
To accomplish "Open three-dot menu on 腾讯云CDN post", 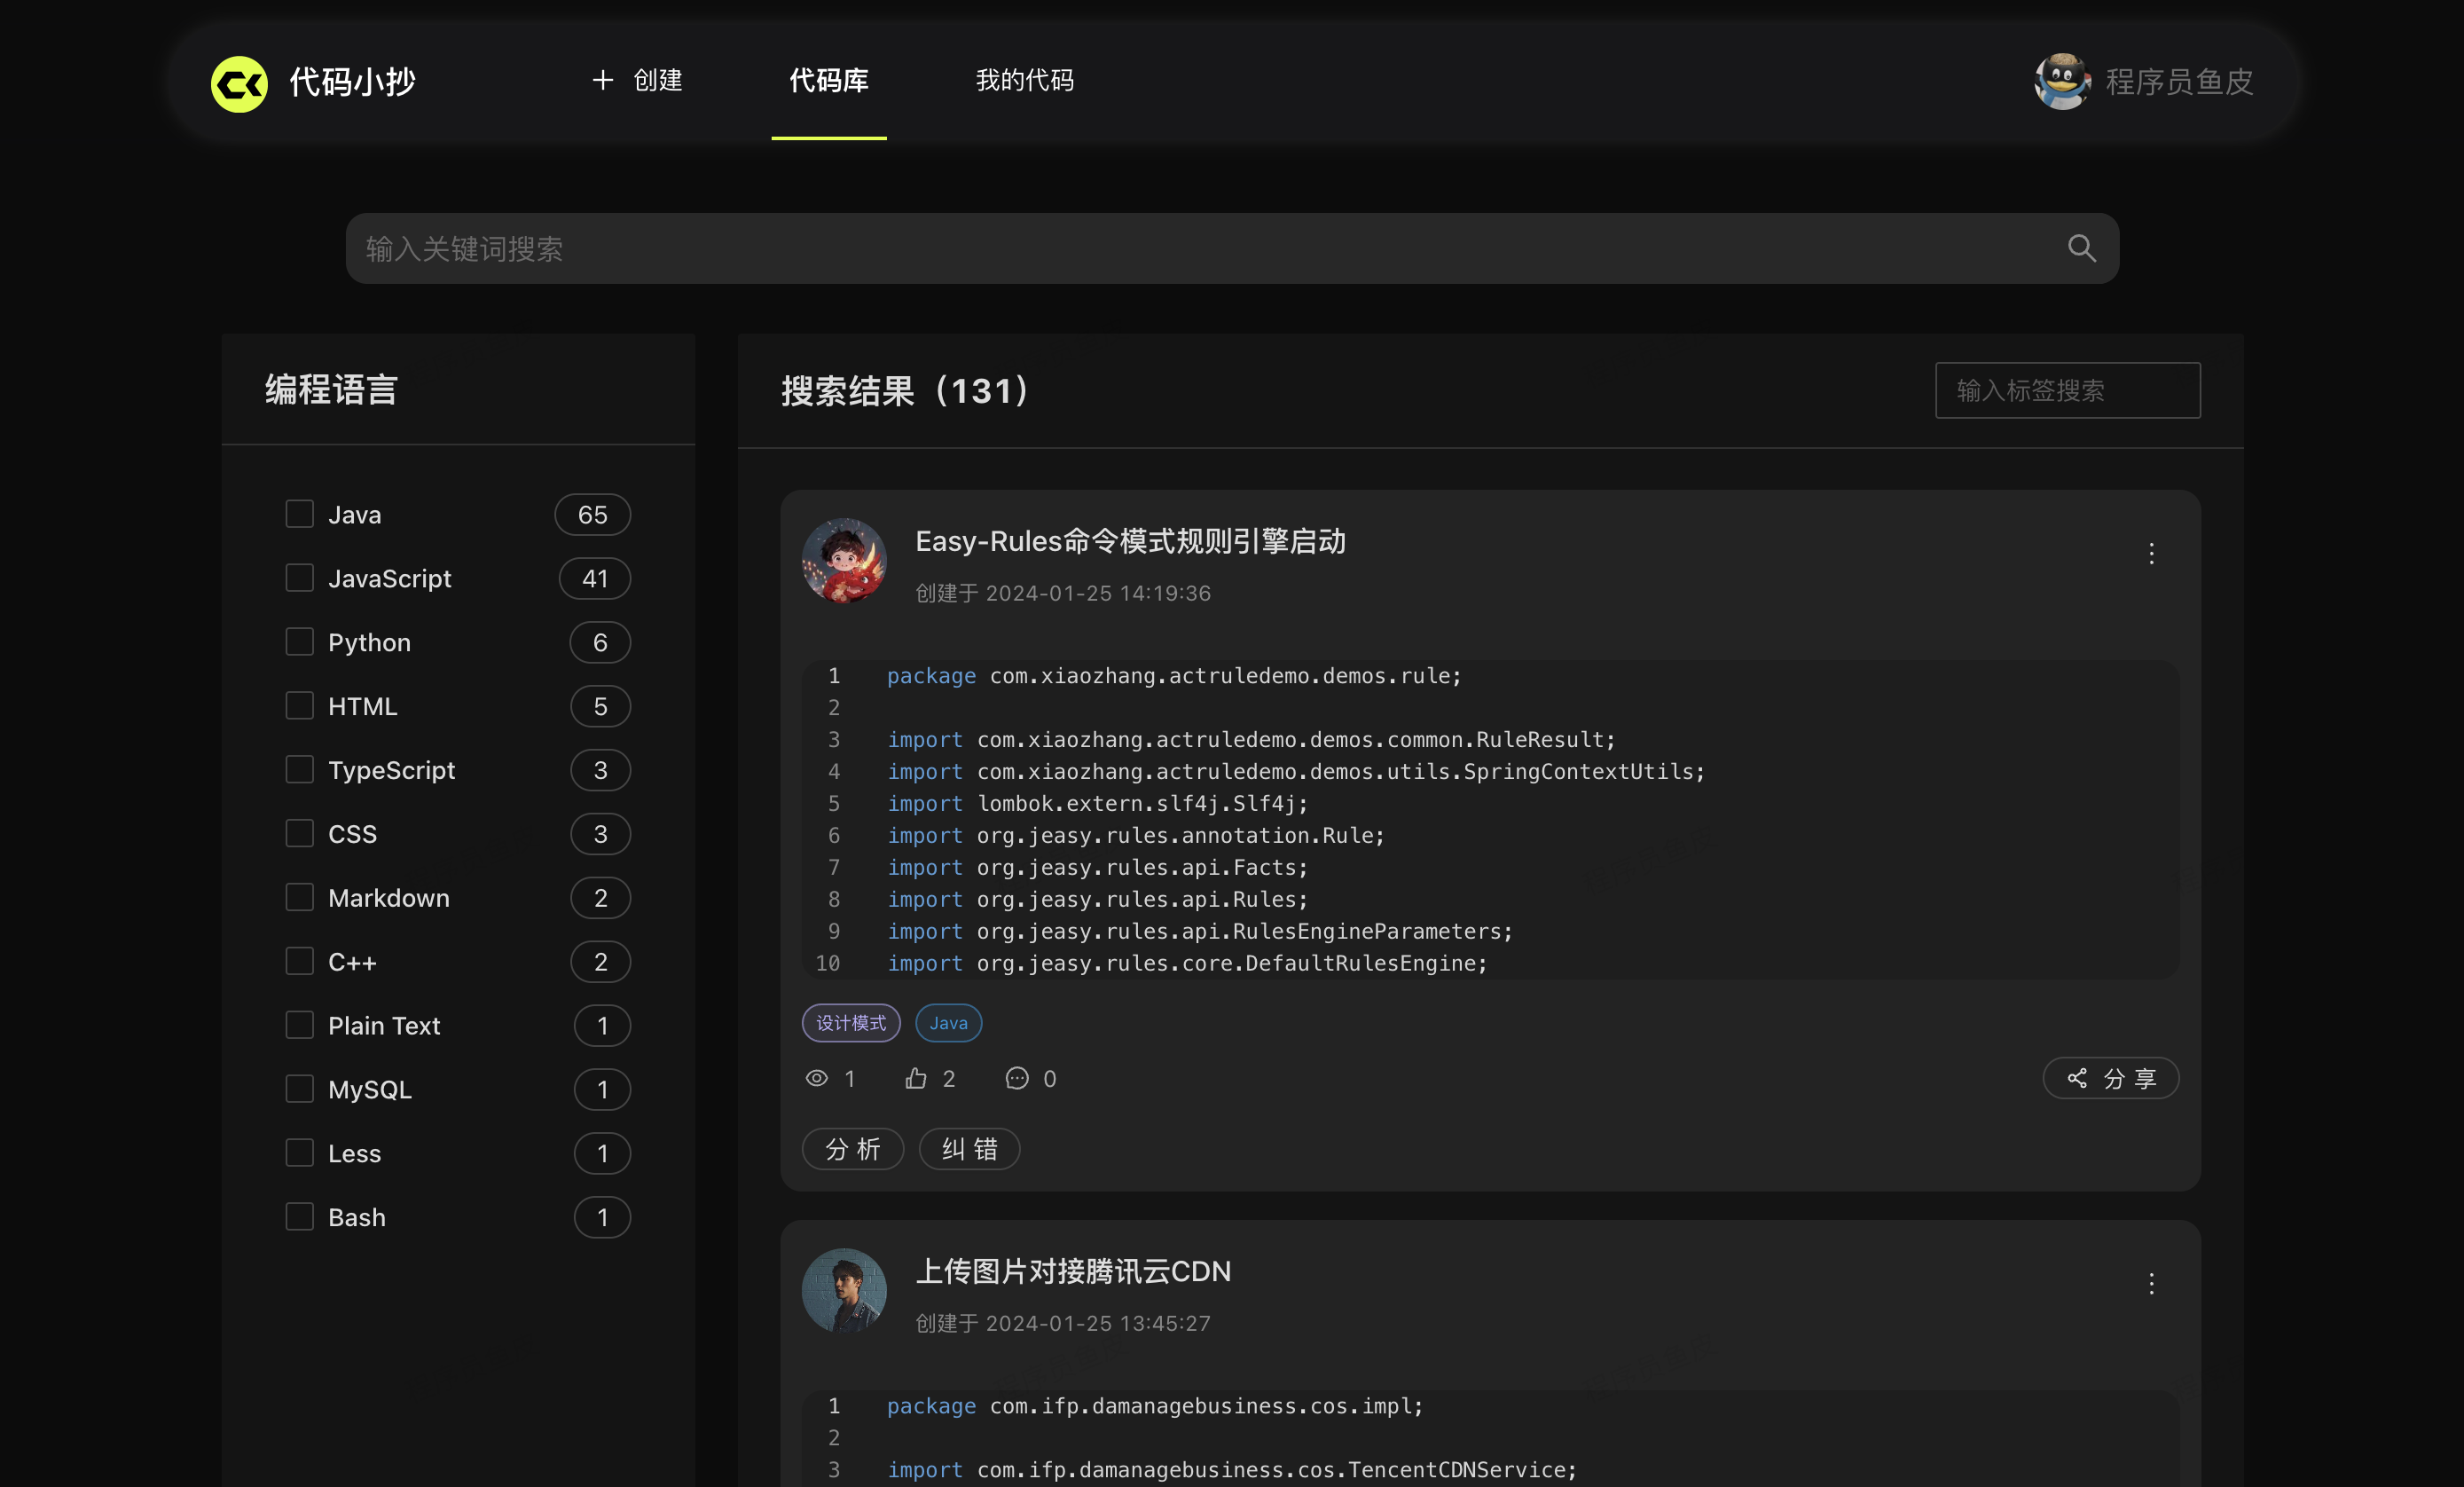I will tap(2151, 1283).
